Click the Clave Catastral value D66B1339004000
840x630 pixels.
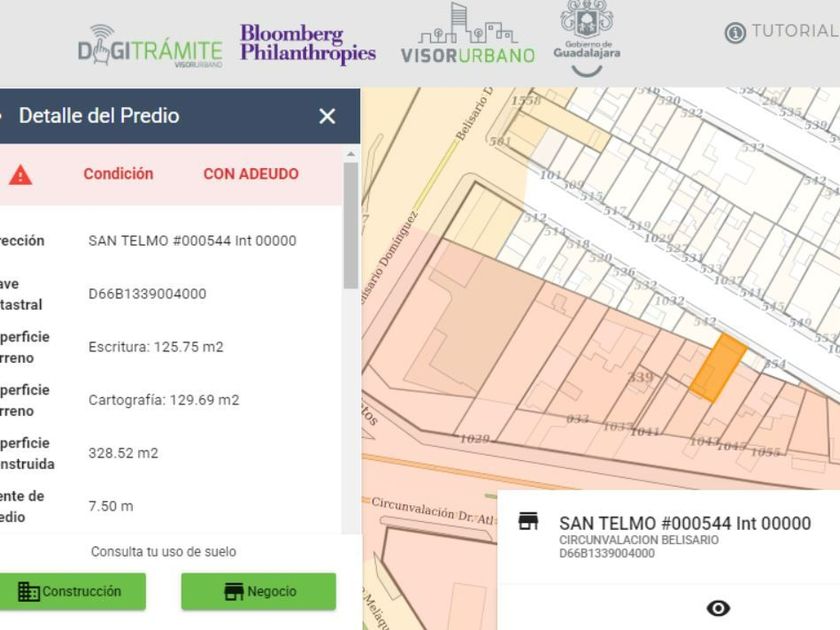tap(147, 294)
